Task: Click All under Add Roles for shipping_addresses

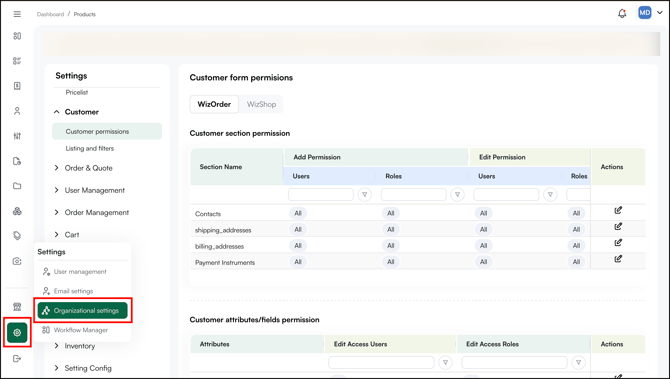Action: [x=391, y=229]
